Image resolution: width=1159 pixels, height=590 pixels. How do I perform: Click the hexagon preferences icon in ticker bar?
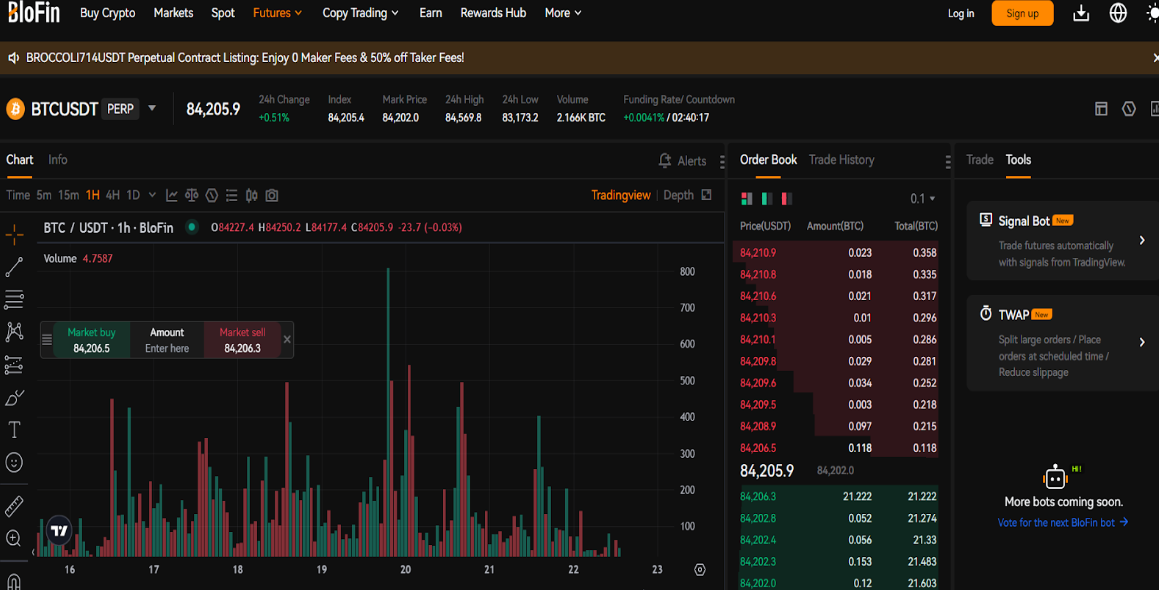pyautogui.click(x=1129, y=109)
